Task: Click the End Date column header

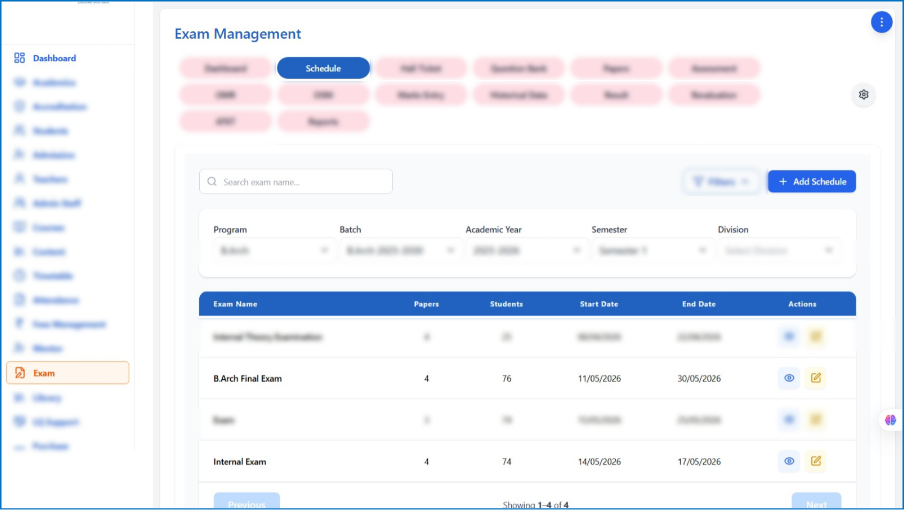Action: [x=699, y=304]
